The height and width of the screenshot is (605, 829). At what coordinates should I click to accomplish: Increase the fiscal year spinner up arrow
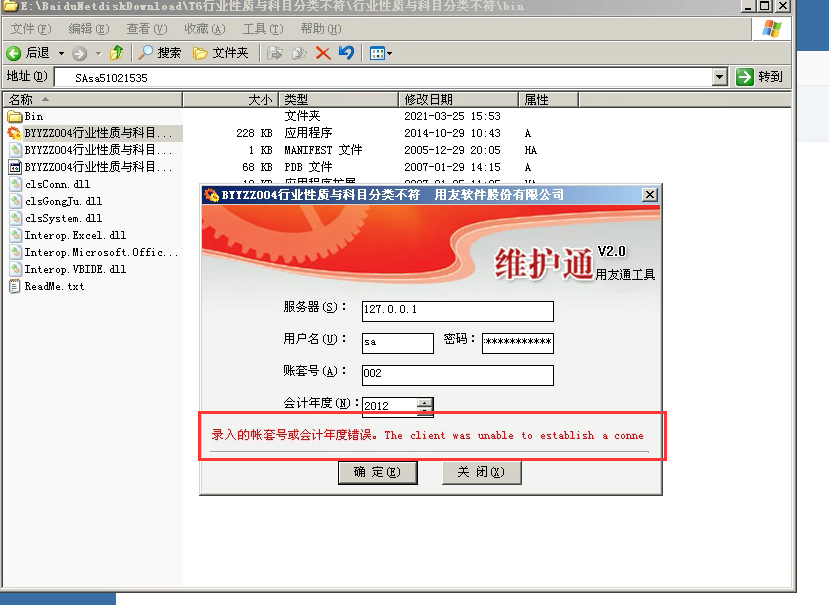click(x=425, y=402)
